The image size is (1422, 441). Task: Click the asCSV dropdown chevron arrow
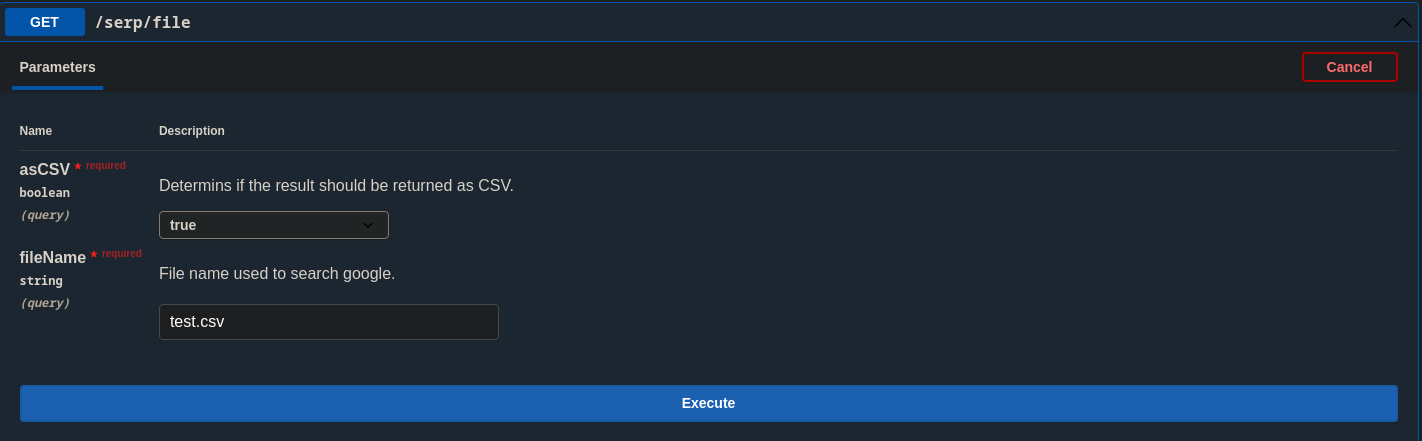point(368,225)
